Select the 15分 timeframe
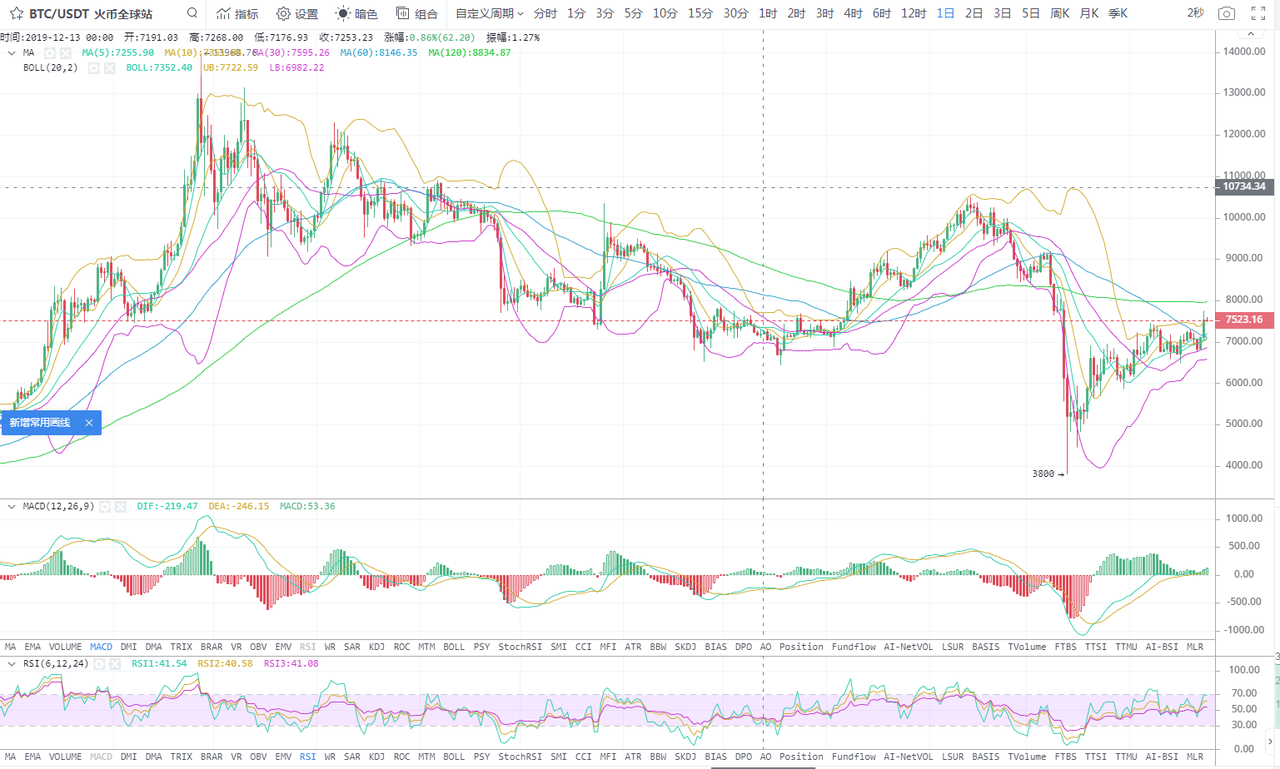 700,14
